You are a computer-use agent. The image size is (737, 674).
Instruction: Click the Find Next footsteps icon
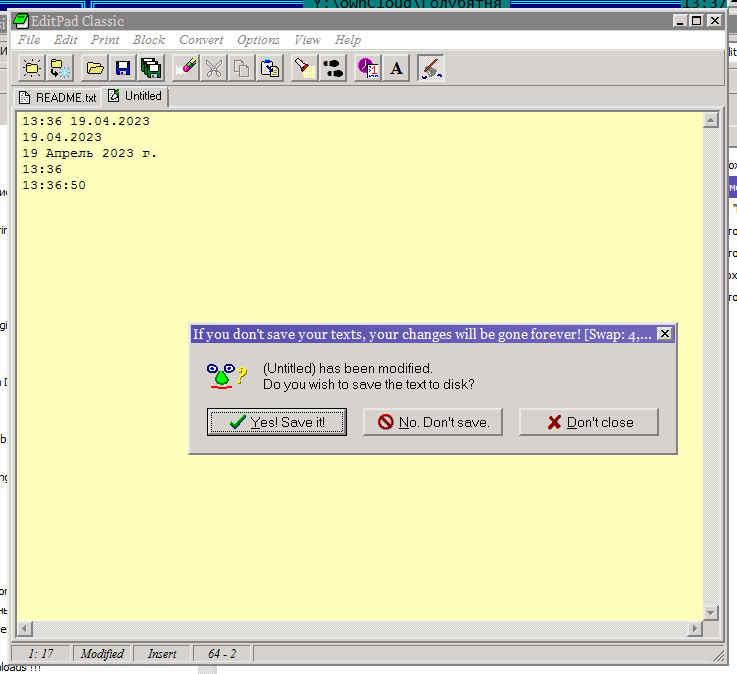point(333,68)
